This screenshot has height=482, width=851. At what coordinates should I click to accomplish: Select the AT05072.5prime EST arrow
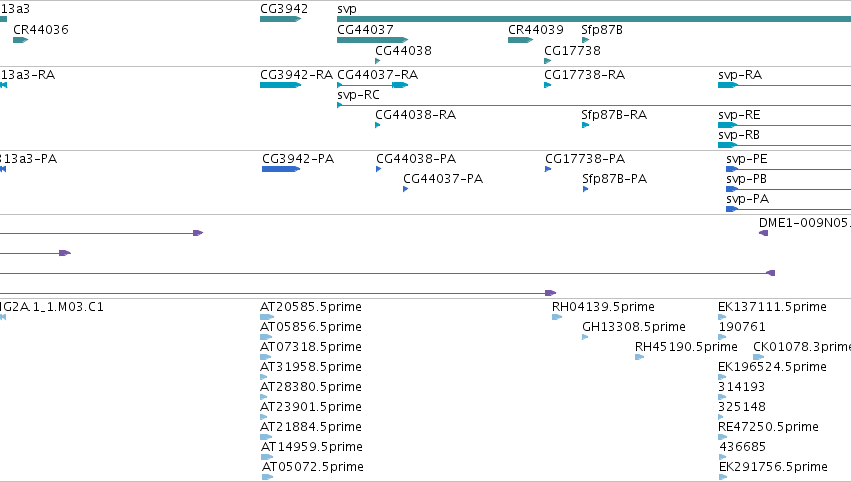point(267,477)
